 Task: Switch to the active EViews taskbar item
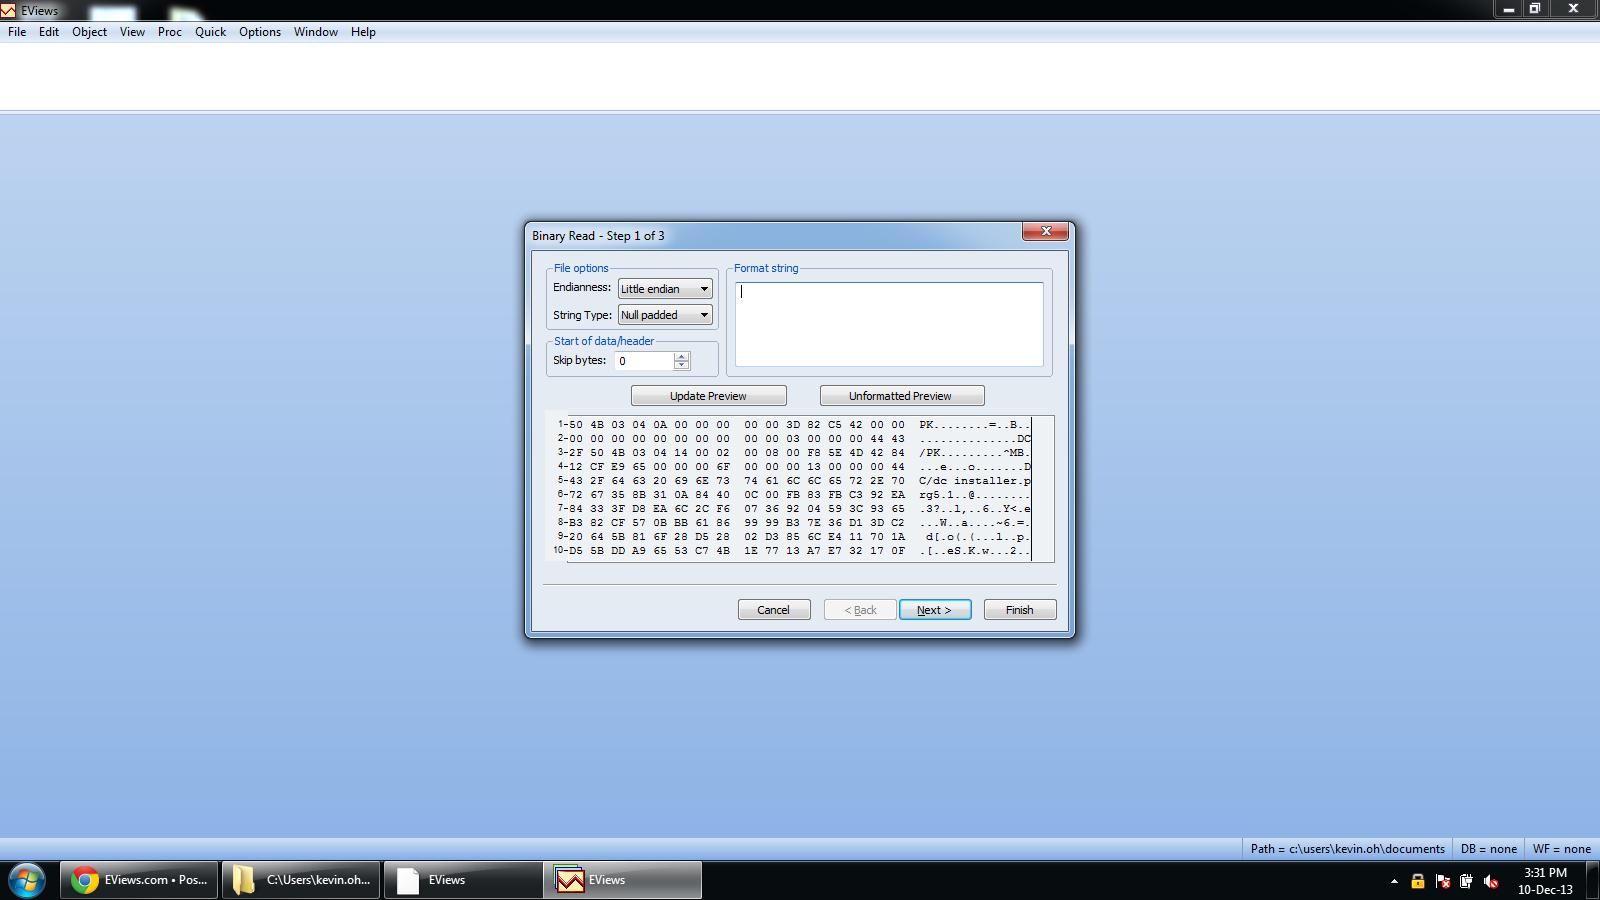point(623,880)
